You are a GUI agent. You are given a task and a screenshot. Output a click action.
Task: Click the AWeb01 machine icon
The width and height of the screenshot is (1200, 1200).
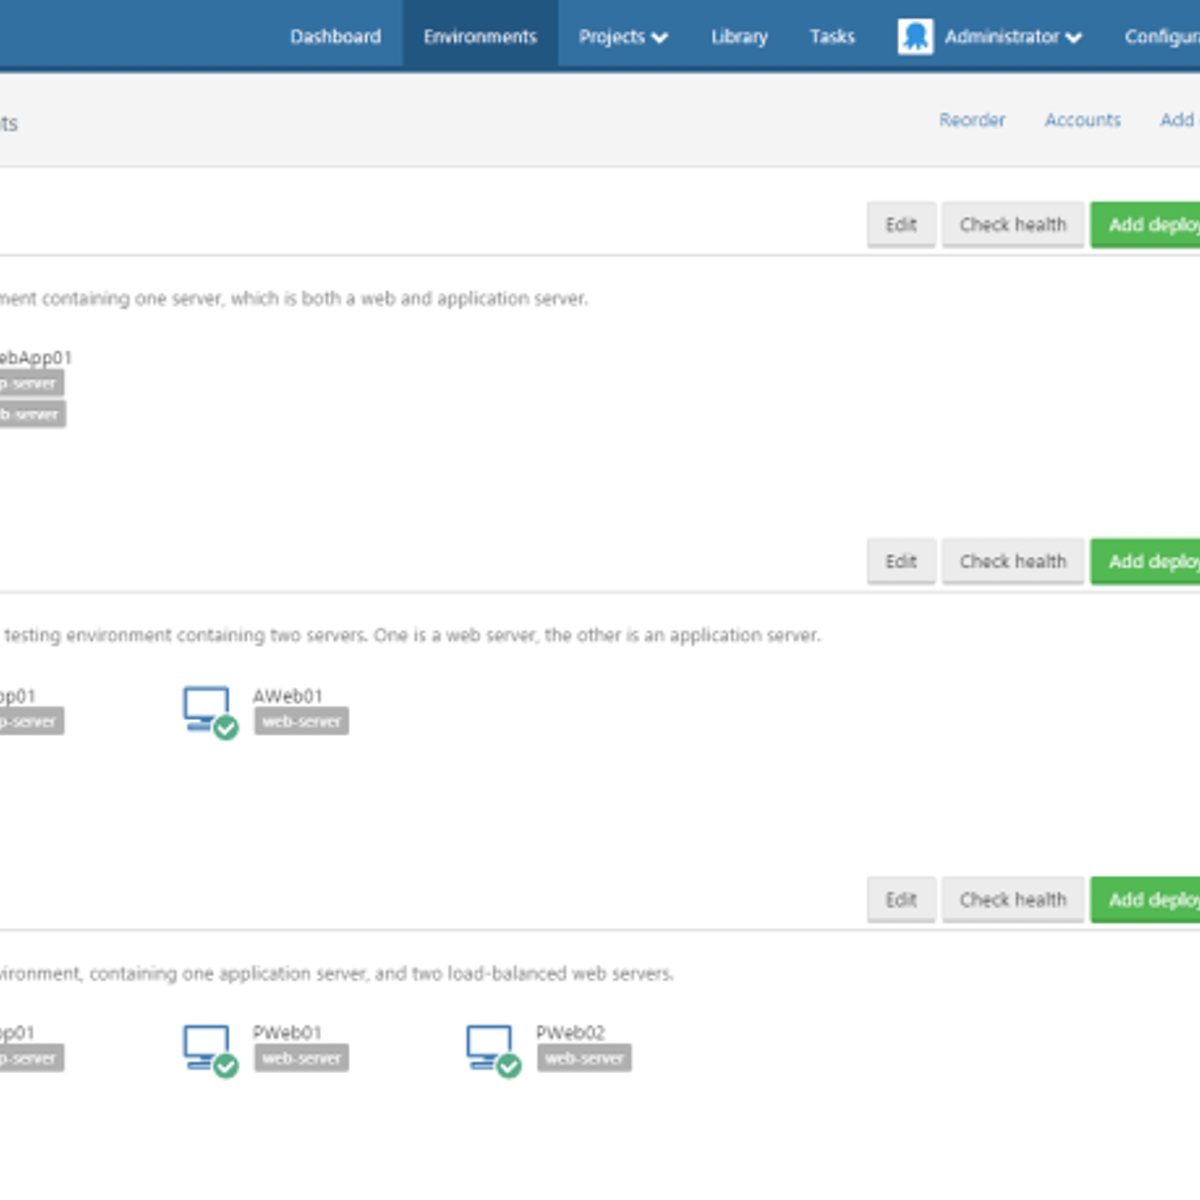(x=207, y=705)
